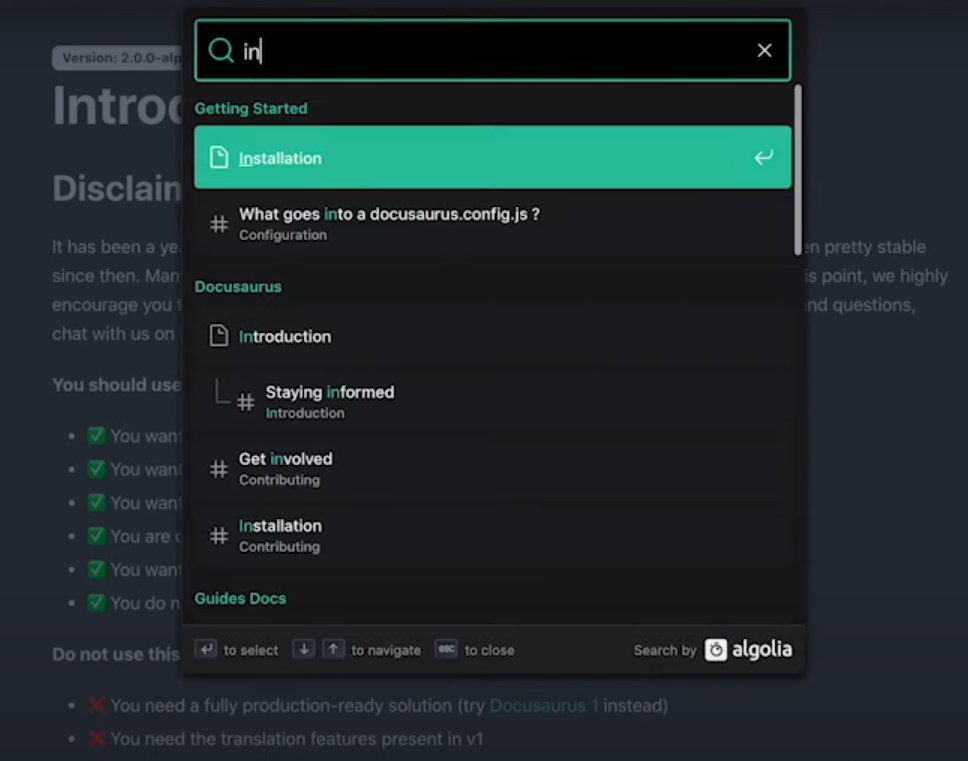This screenshot has height=761, width=968.
Task: Open "What goes into a docusaurus.config.js ?" result
Action: [x=492, y=223]
